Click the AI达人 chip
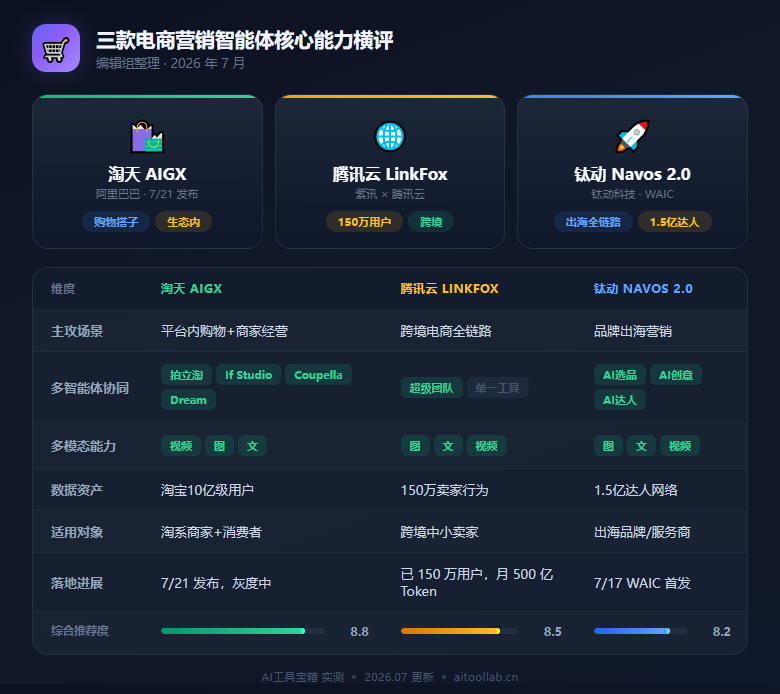The image size is (780, 694). click(620, 400)
